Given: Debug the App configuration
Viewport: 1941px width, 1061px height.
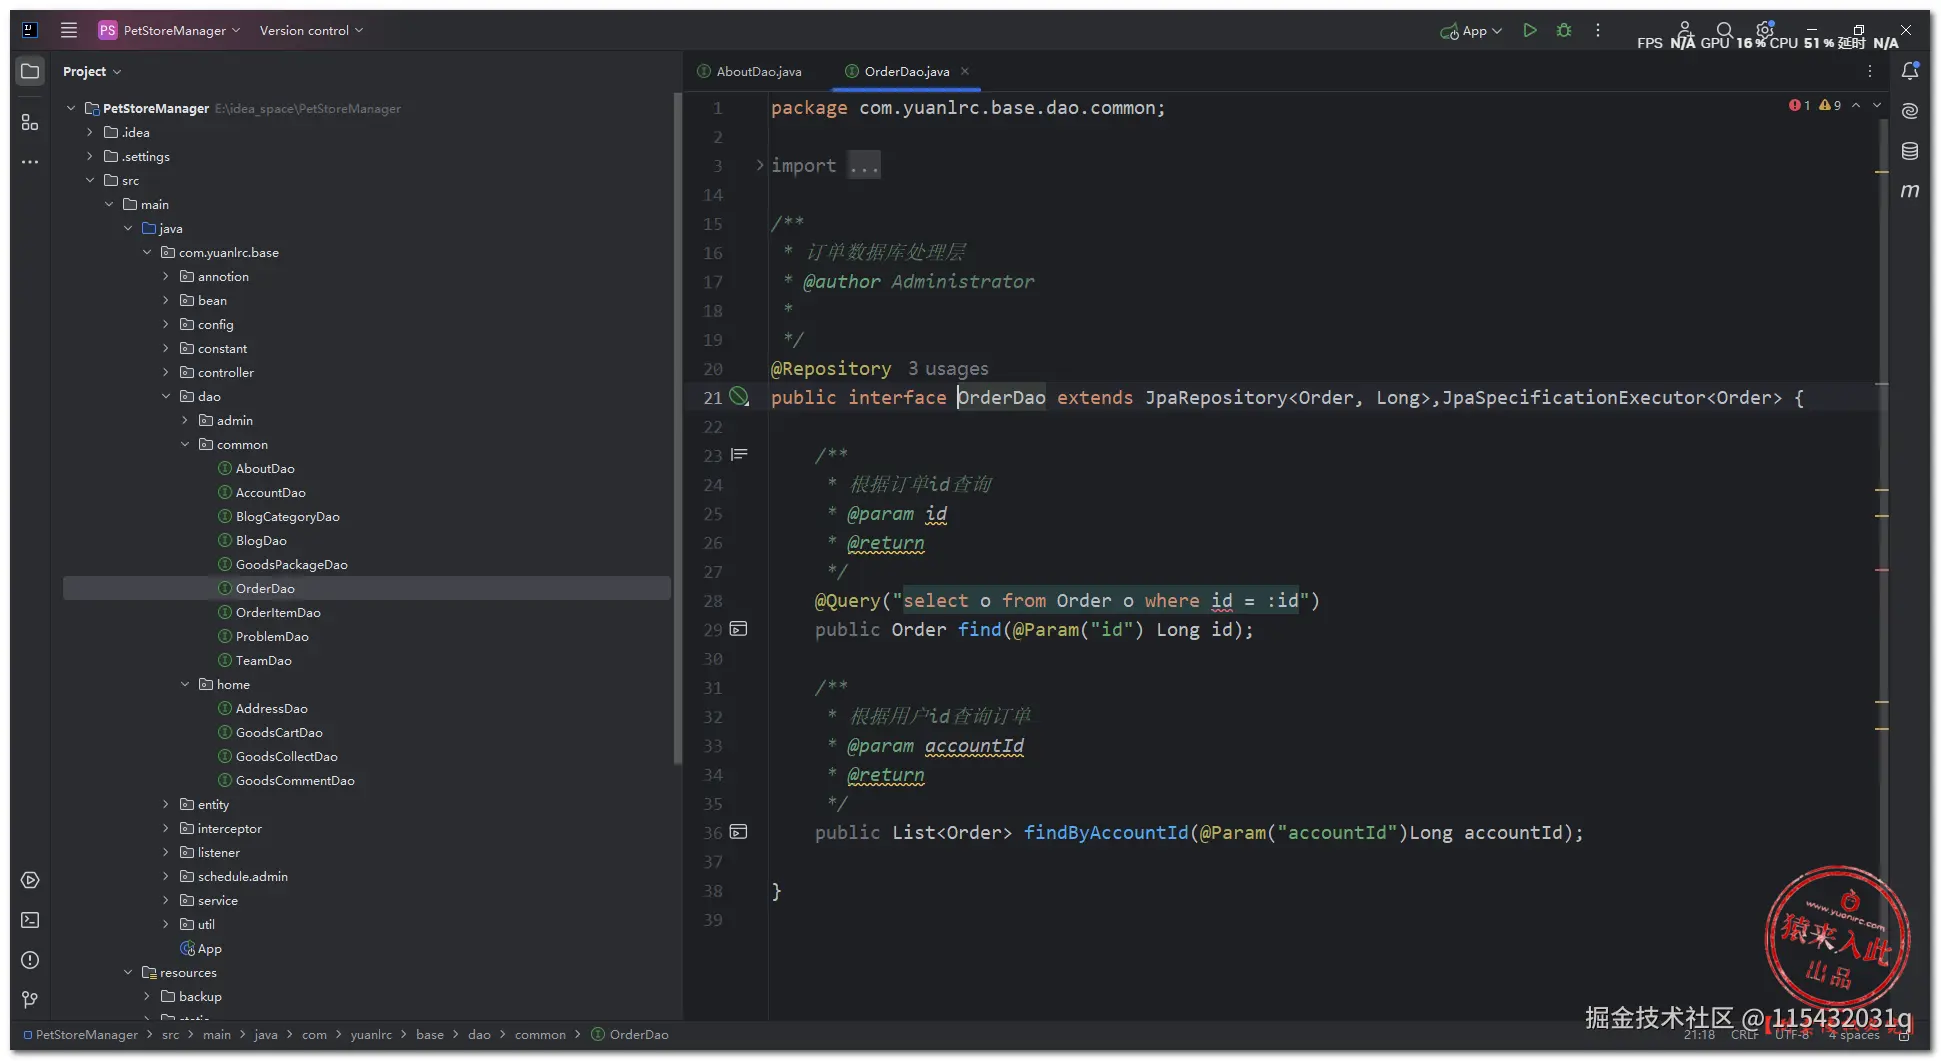Looking at the screenshot, I should coord(1564,30).
